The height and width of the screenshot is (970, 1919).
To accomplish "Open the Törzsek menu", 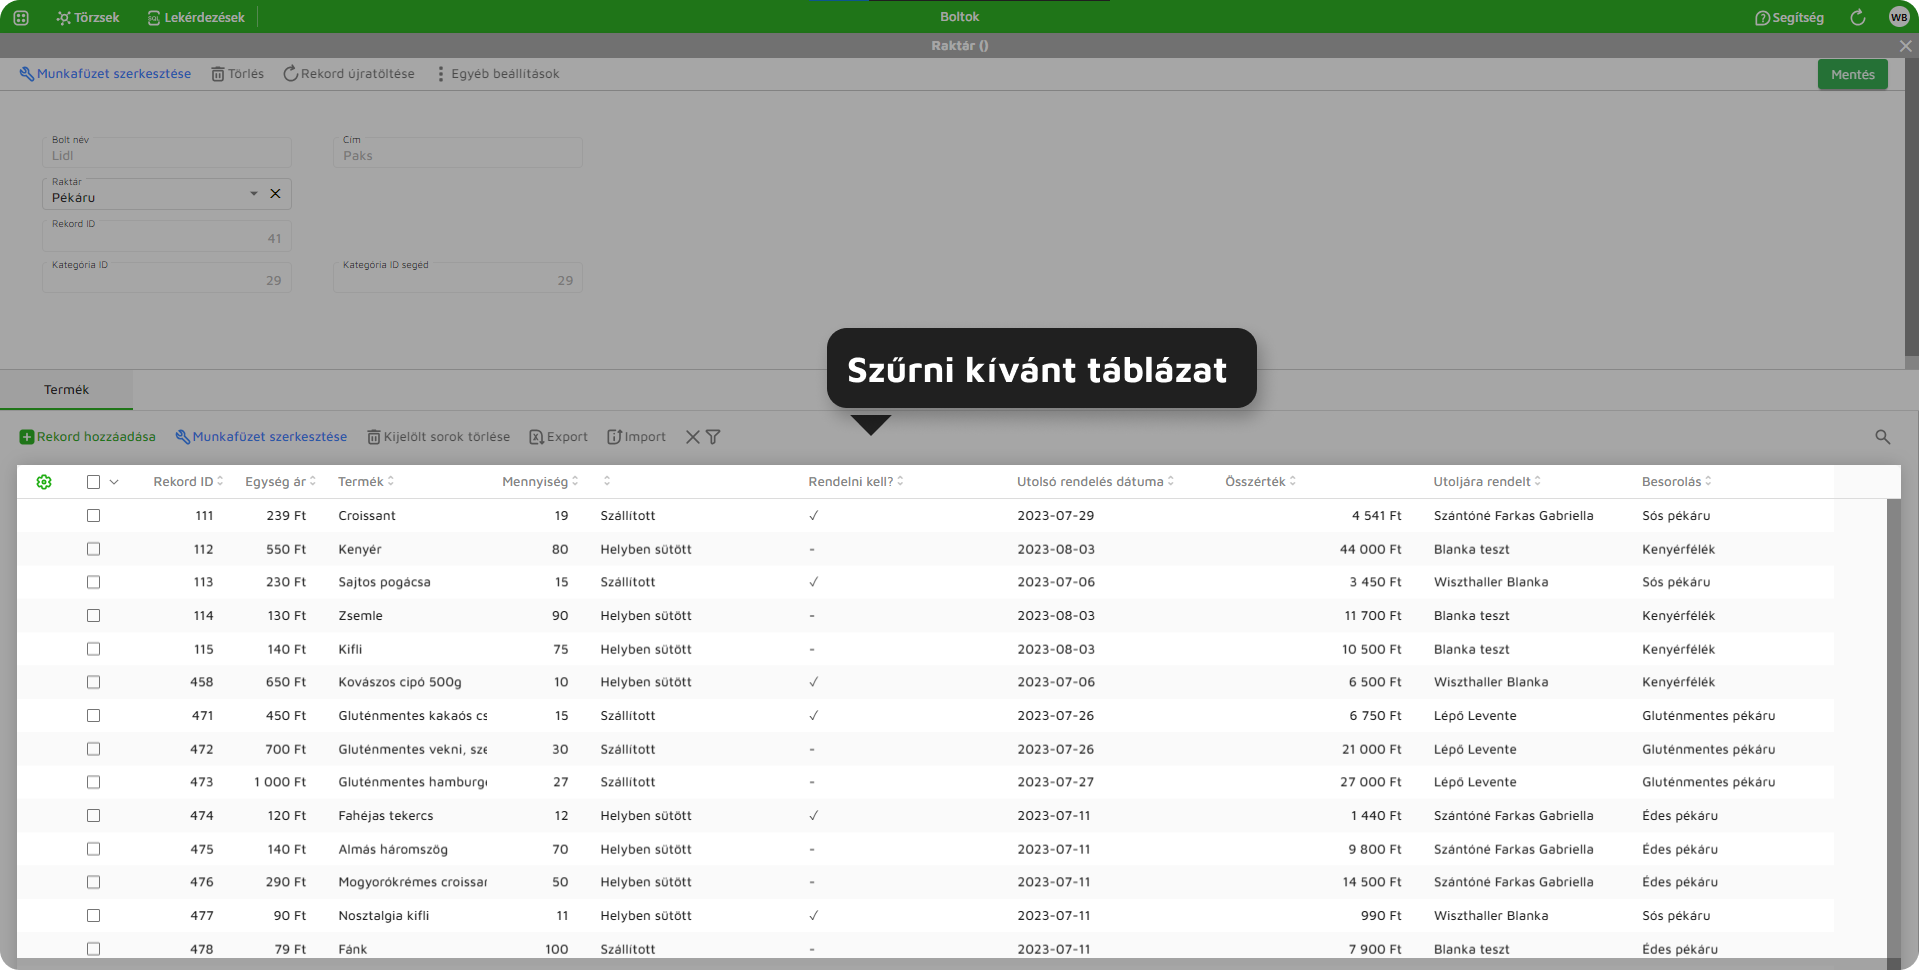I will click(x=88, y=17).
